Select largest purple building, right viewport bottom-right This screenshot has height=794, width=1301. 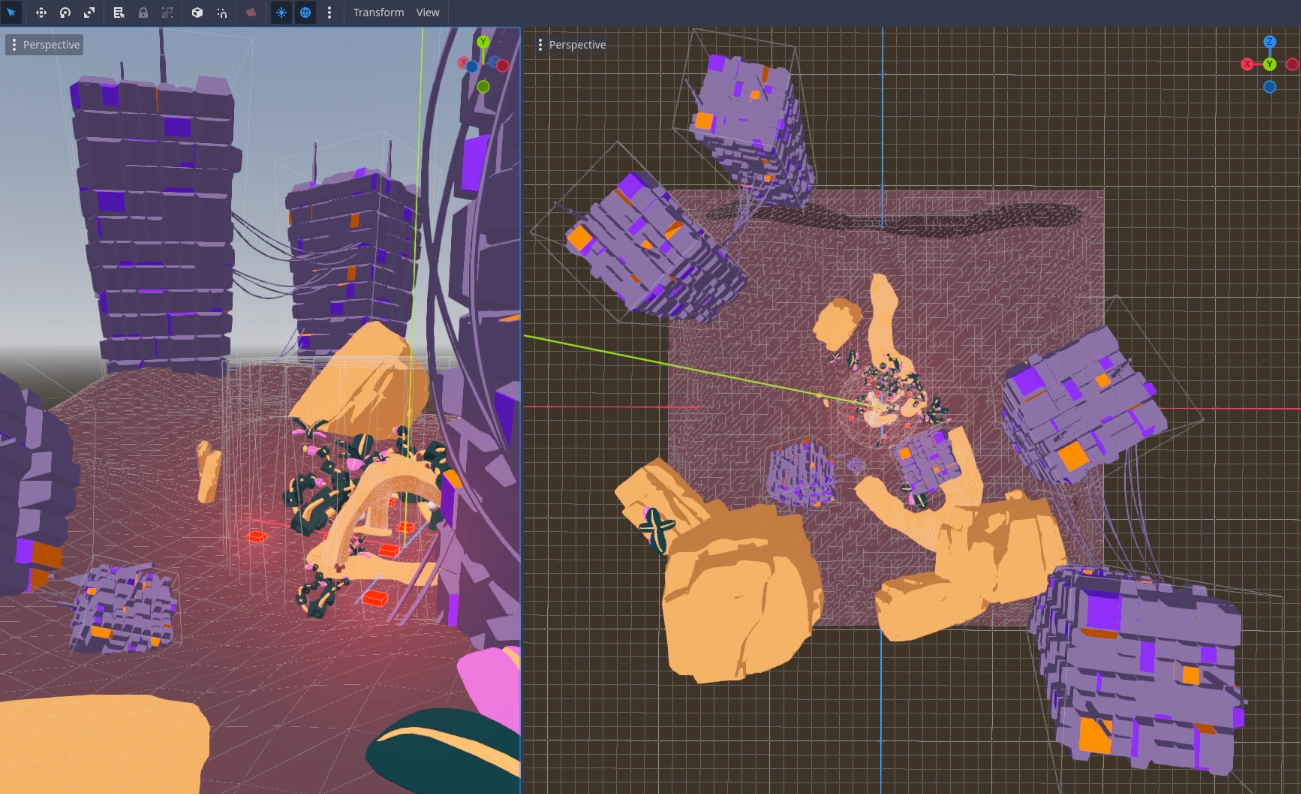1140,670
